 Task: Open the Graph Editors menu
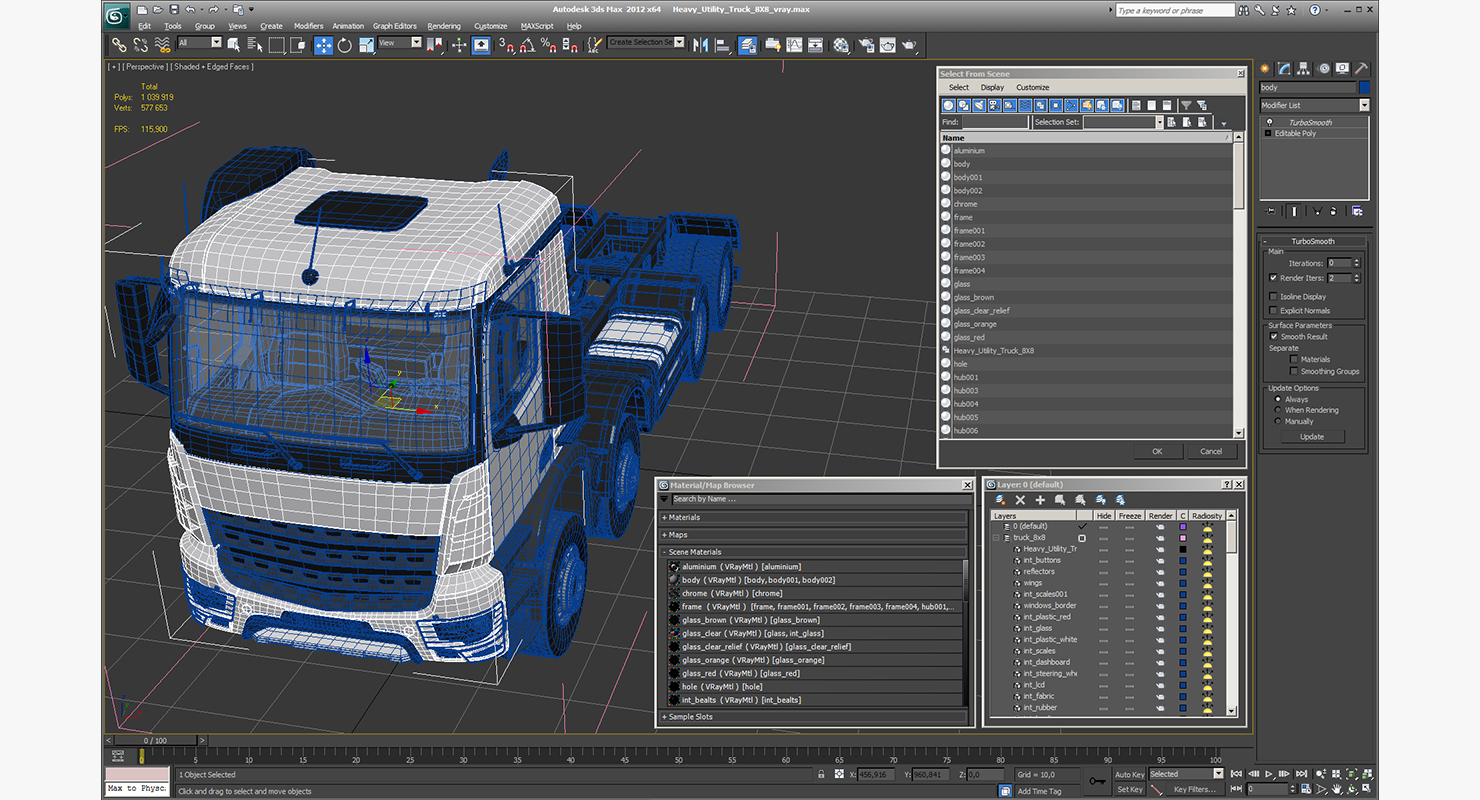(x=394, y=26)
